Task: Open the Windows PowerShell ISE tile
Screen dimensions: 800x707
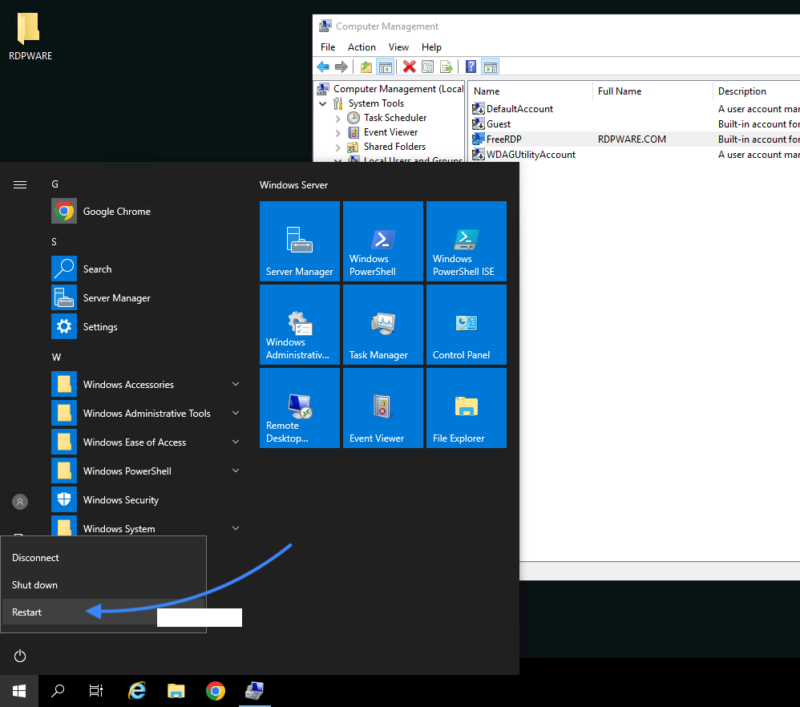Action: 466,240
